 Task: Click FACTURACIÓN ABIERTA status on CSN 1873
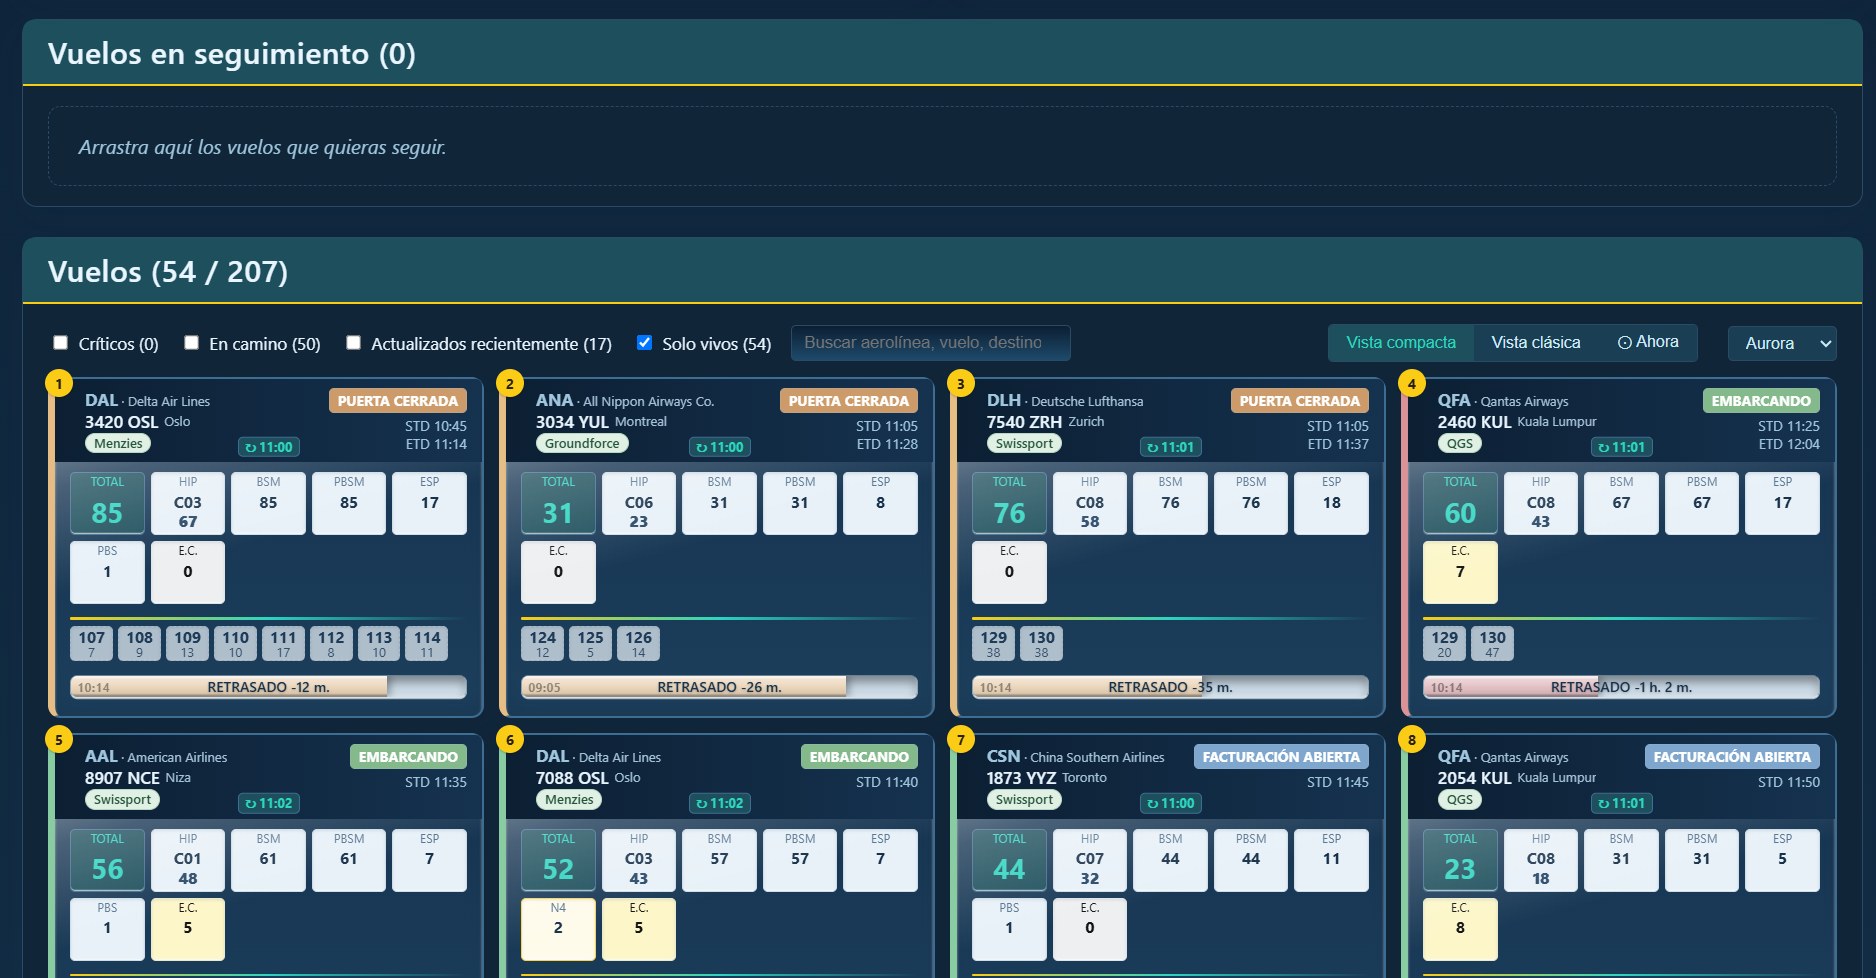1281,757
